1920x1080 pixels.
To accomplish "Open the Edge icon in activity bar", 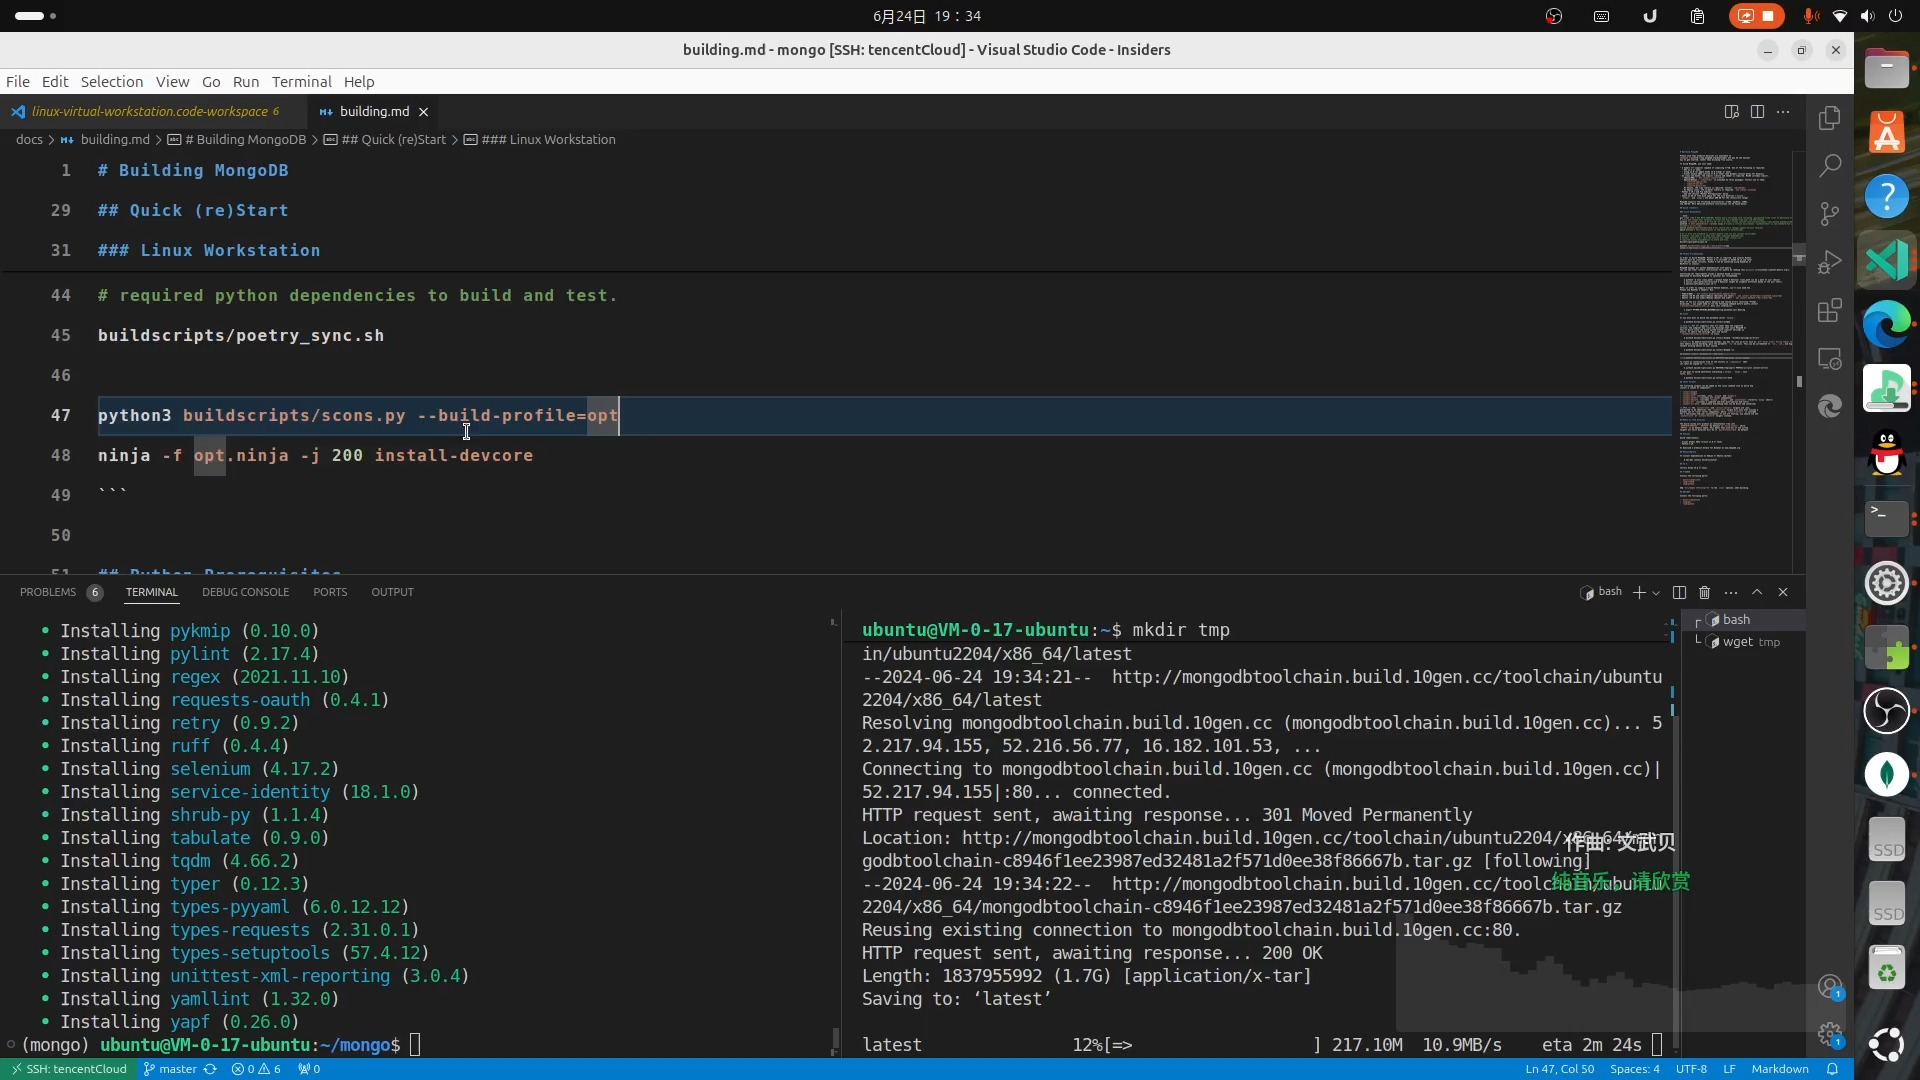I will click(1830, 406).
